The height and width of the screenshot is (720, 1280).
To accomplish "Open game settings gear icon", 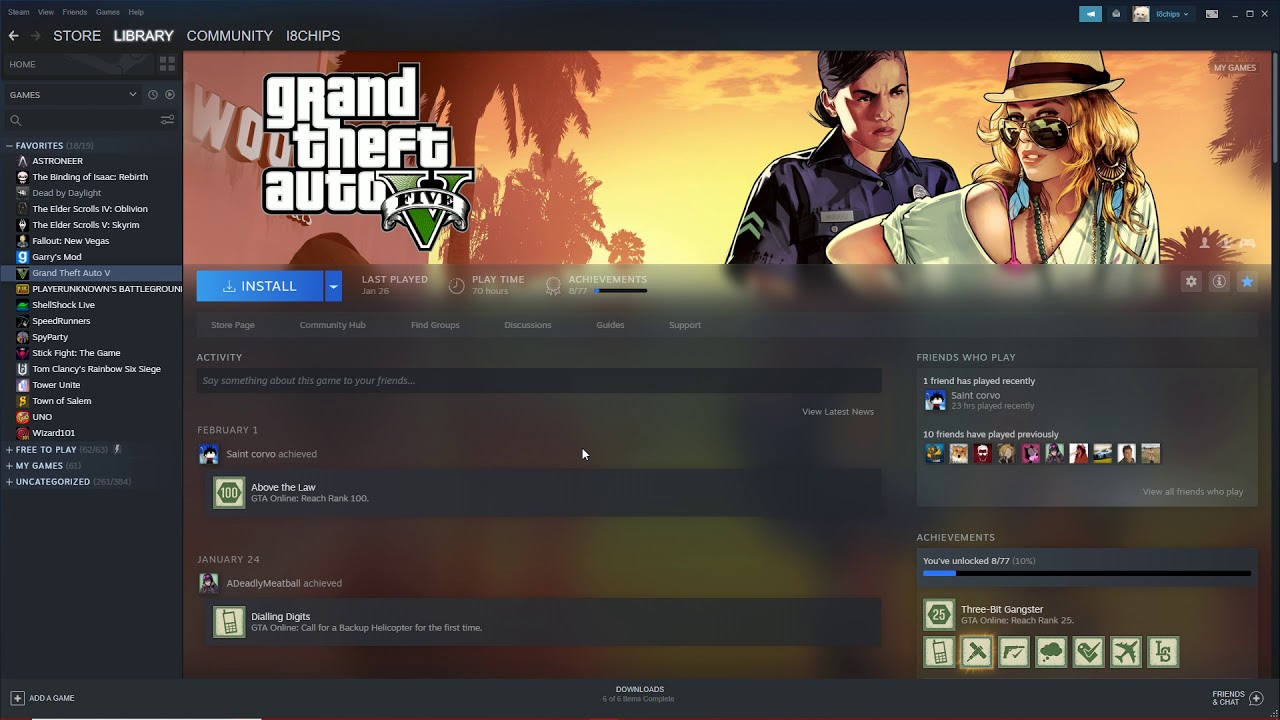I will tap(1191, 282).
